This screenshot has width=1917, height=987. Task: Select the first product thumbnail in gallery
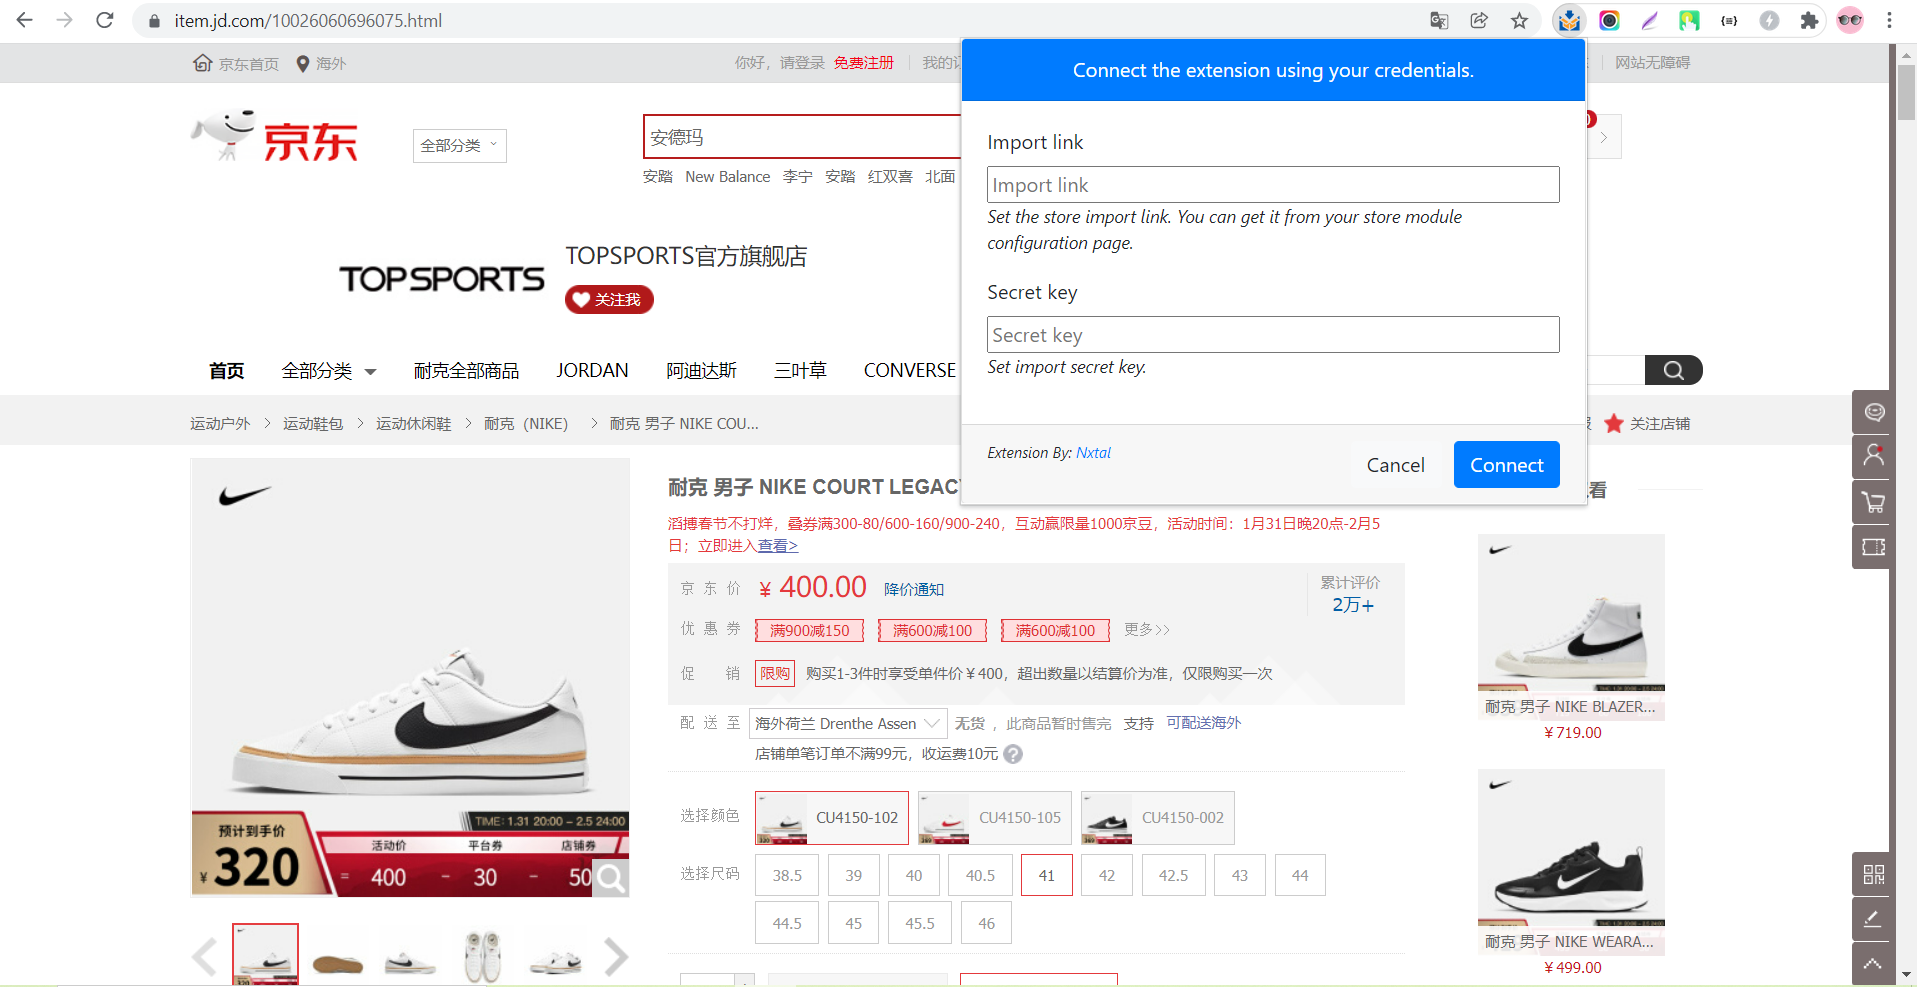(265, 954)
